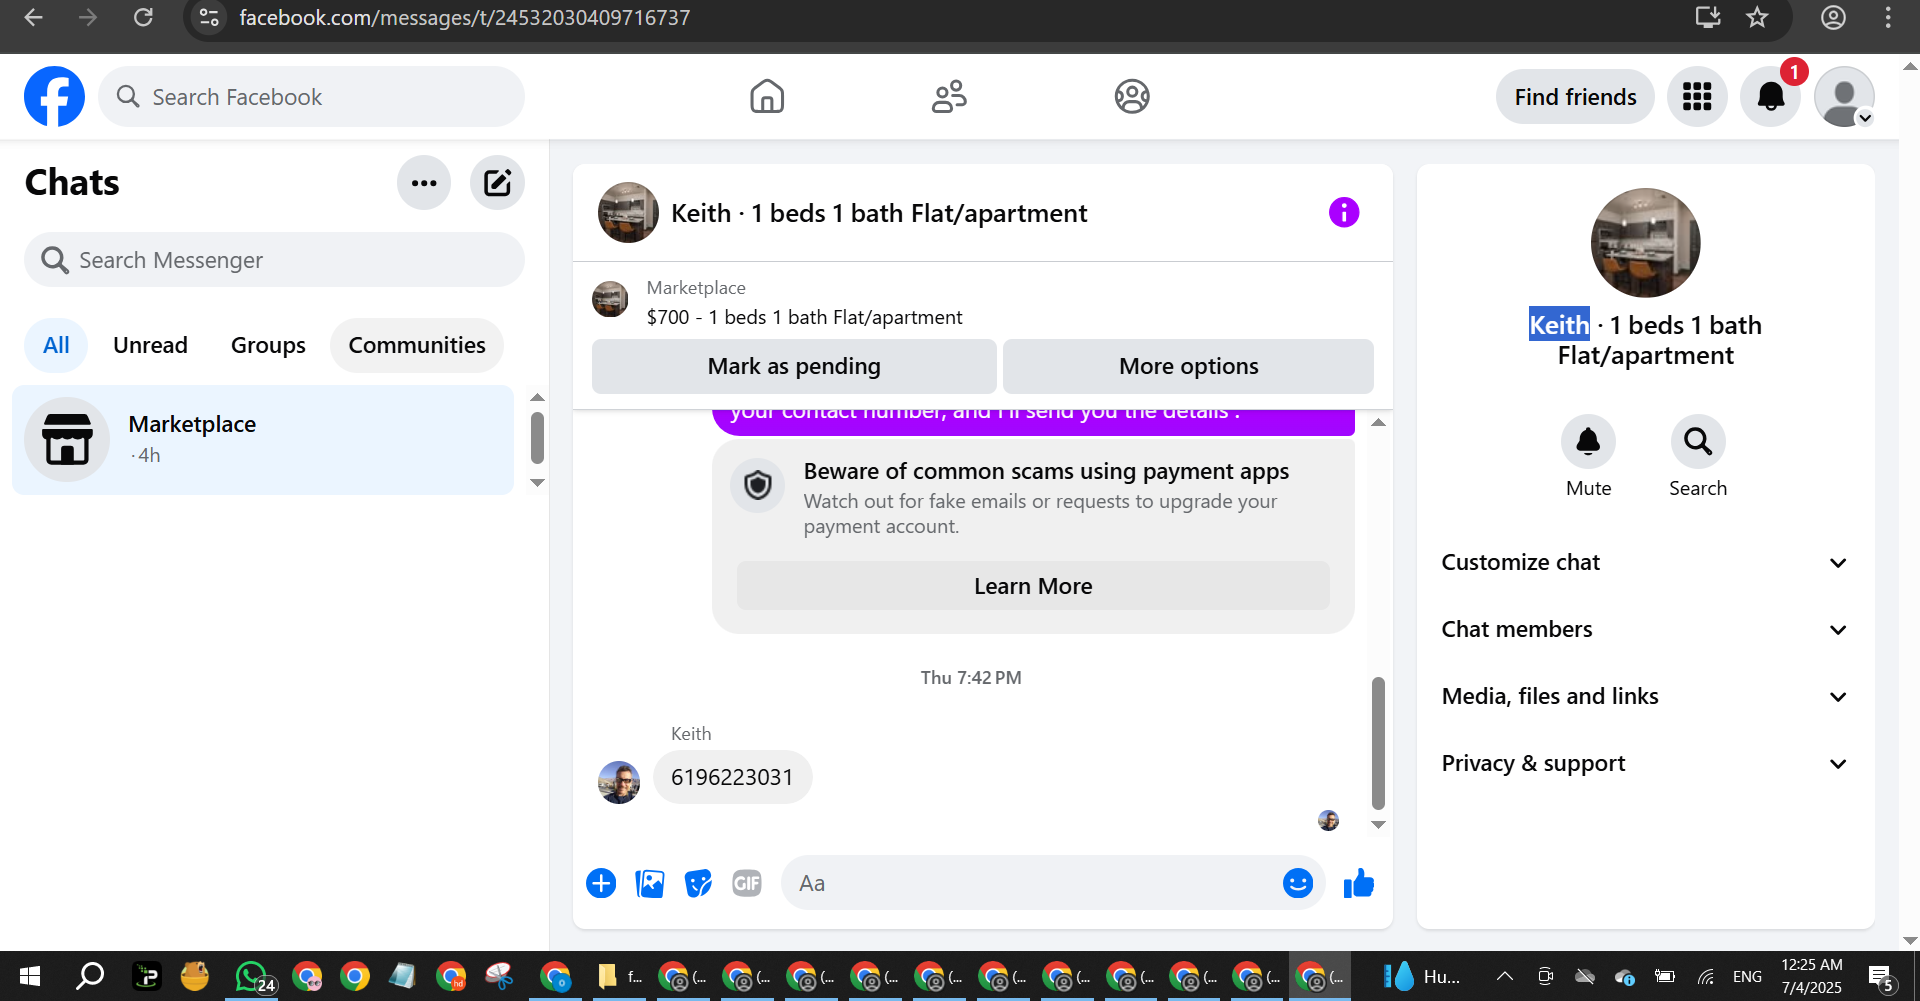The height and width of the screenshot is (1001, 1920).
Task: Search in conversation magnifier icon
Action: (x=1698, y=442)
